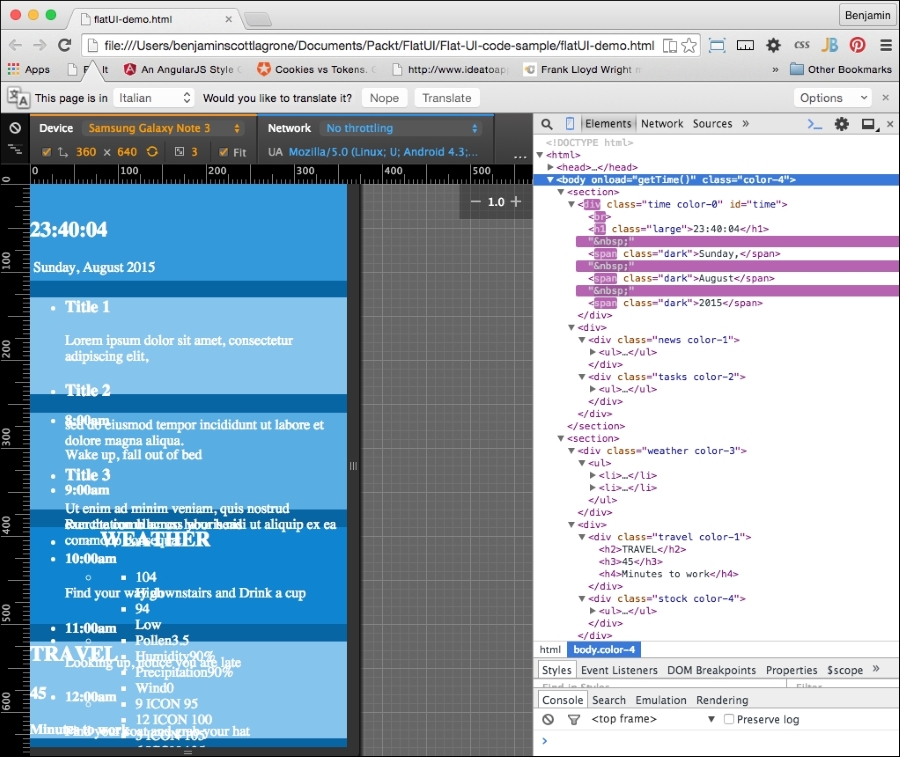Toggle the Preserve log checkbox

tap(729, 719)
